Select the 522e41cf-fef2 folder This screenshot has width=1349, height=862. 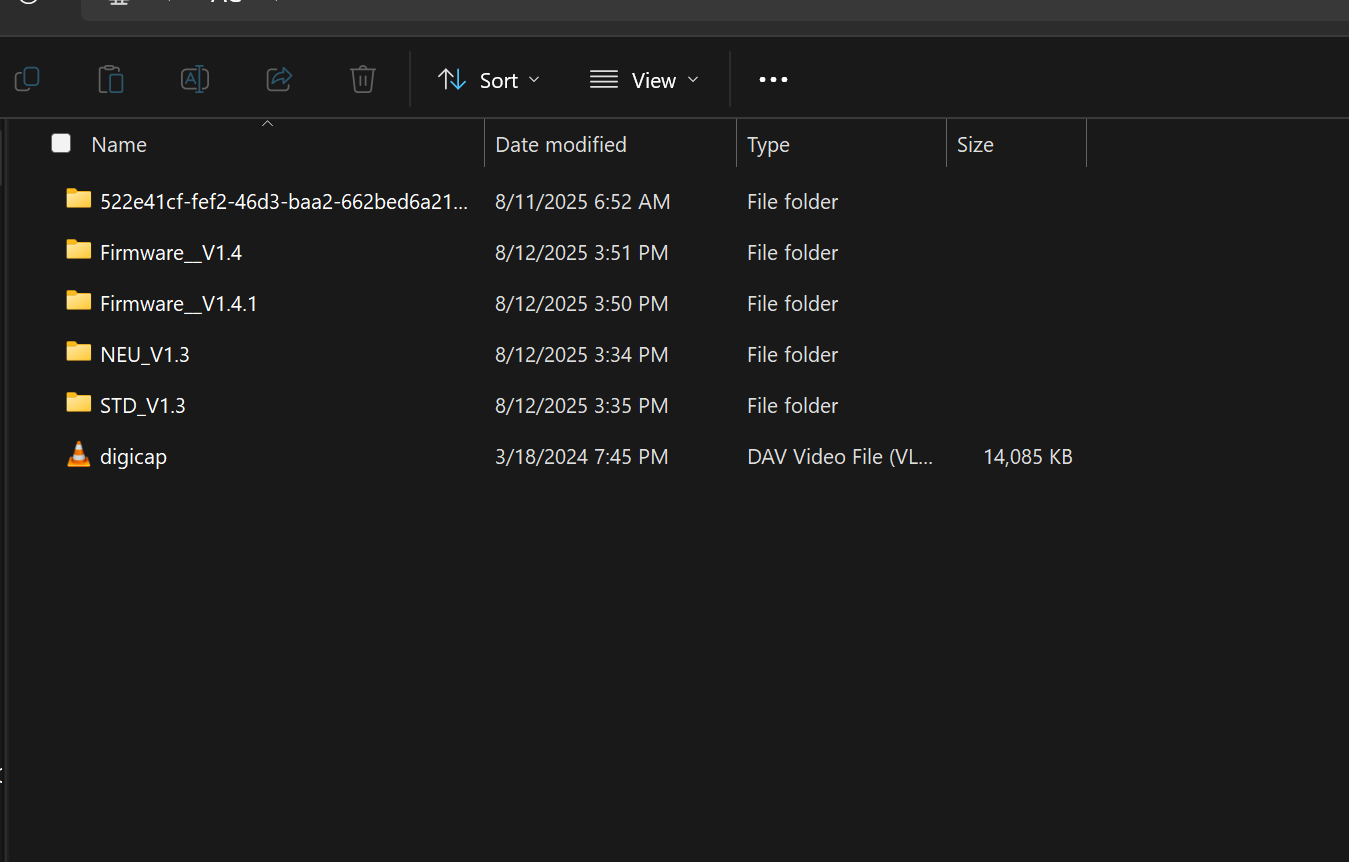pos(283,202)
